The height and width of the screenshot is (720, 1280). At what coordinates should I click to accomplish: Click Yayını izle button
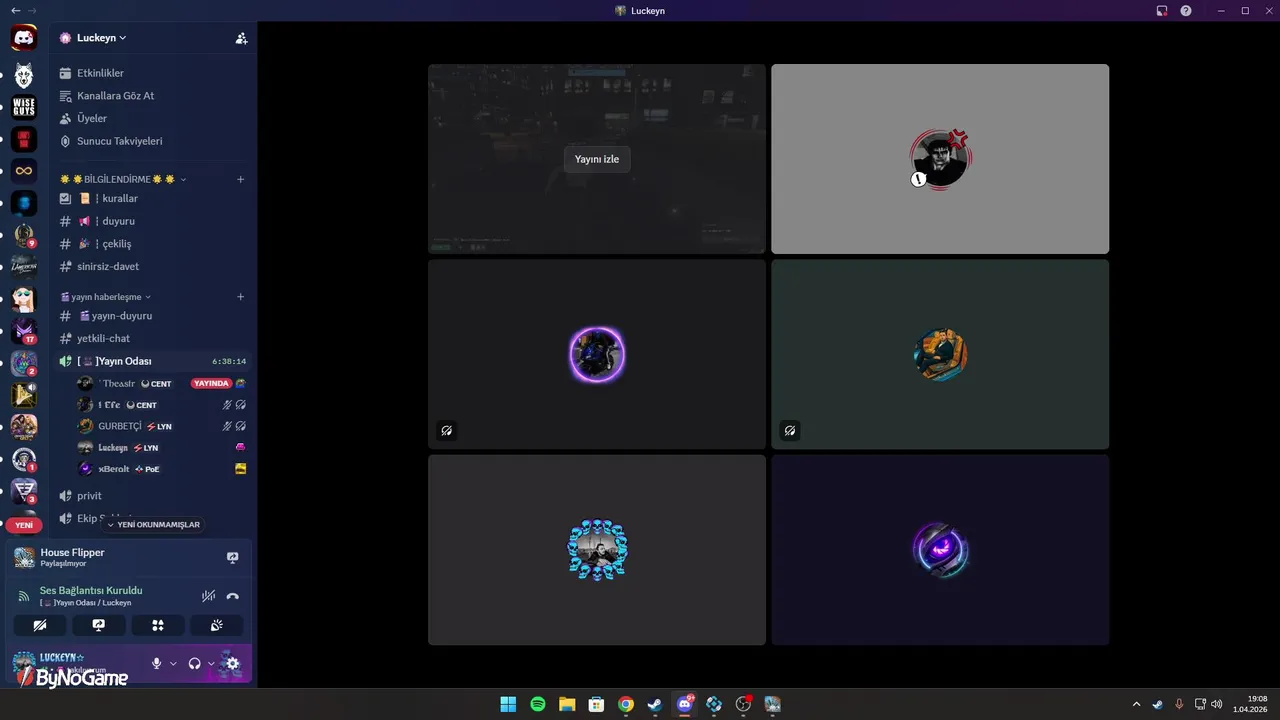point(597,159)
